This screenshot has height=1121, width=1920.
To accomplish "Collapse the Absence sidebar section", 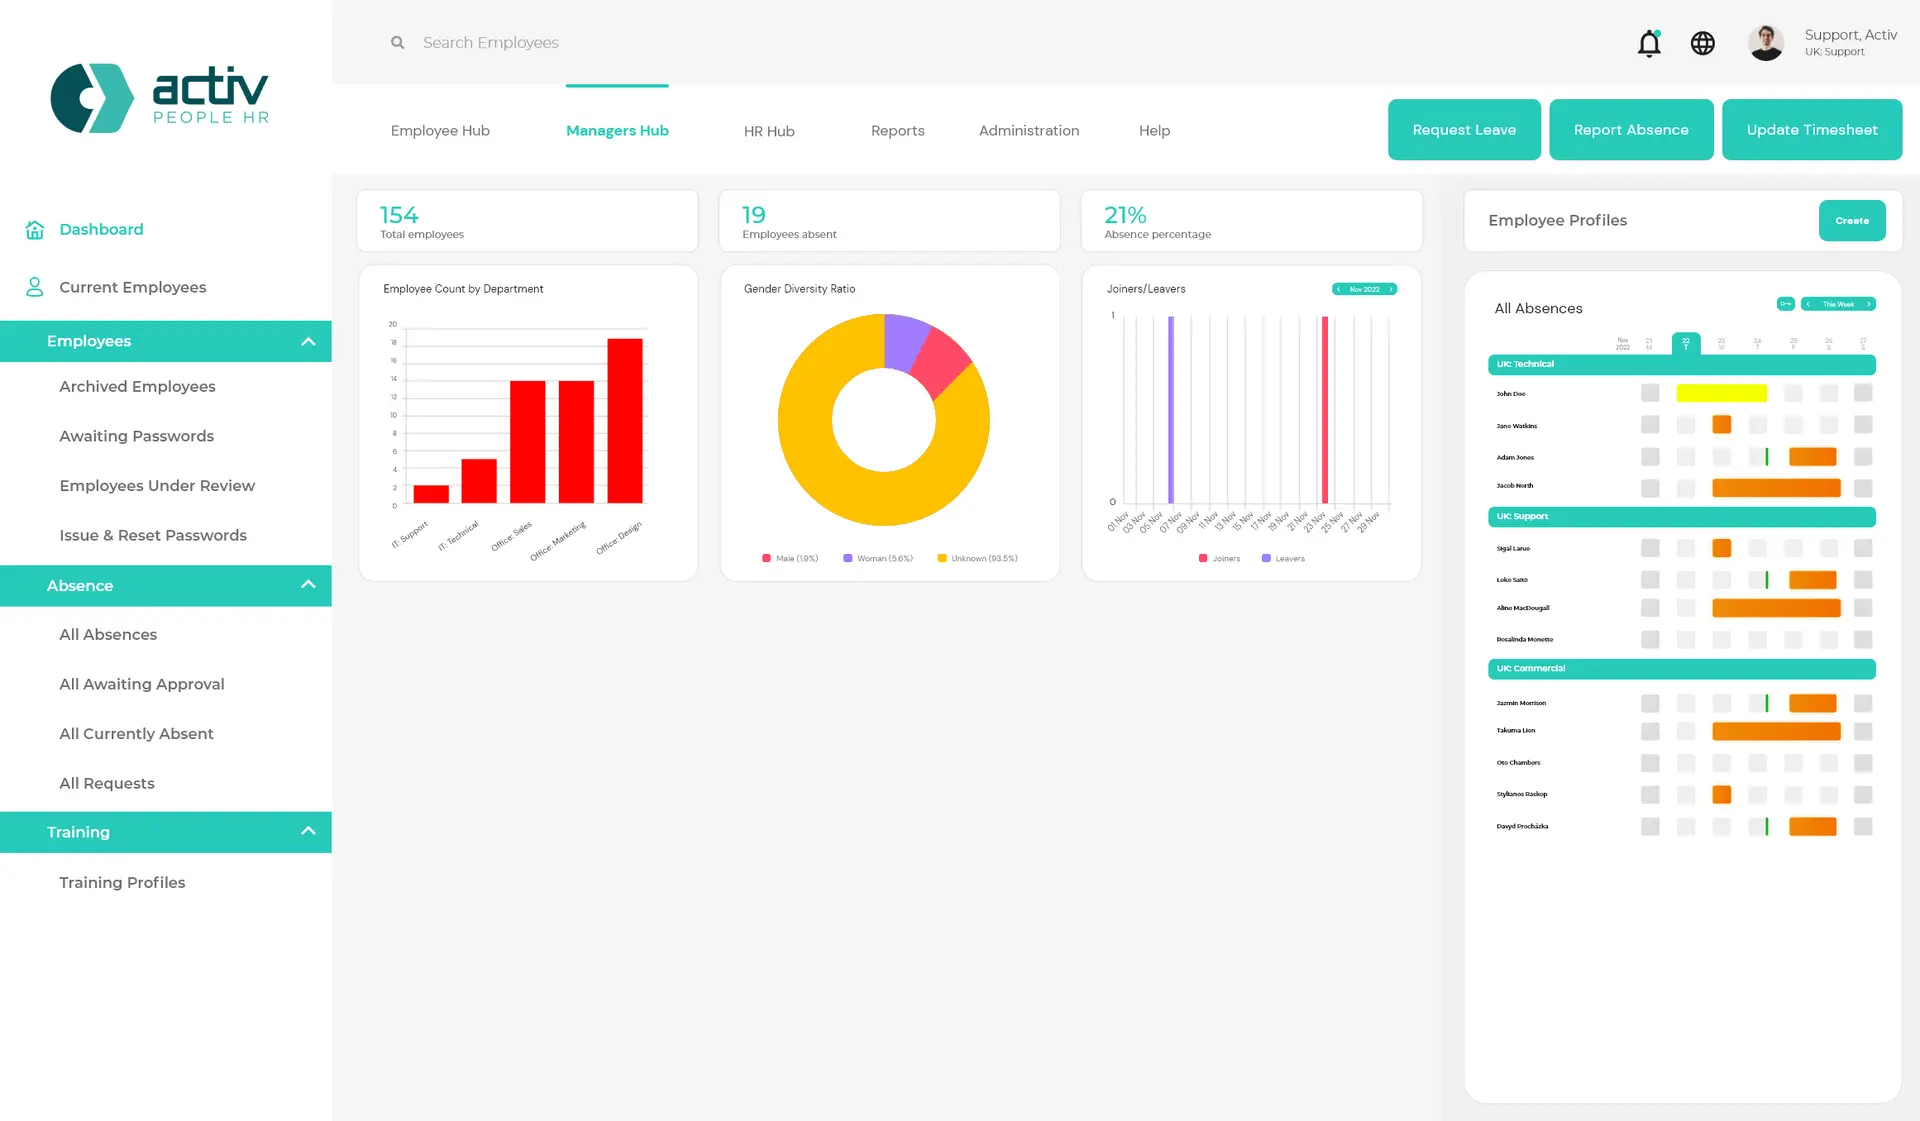I will 308,585.
